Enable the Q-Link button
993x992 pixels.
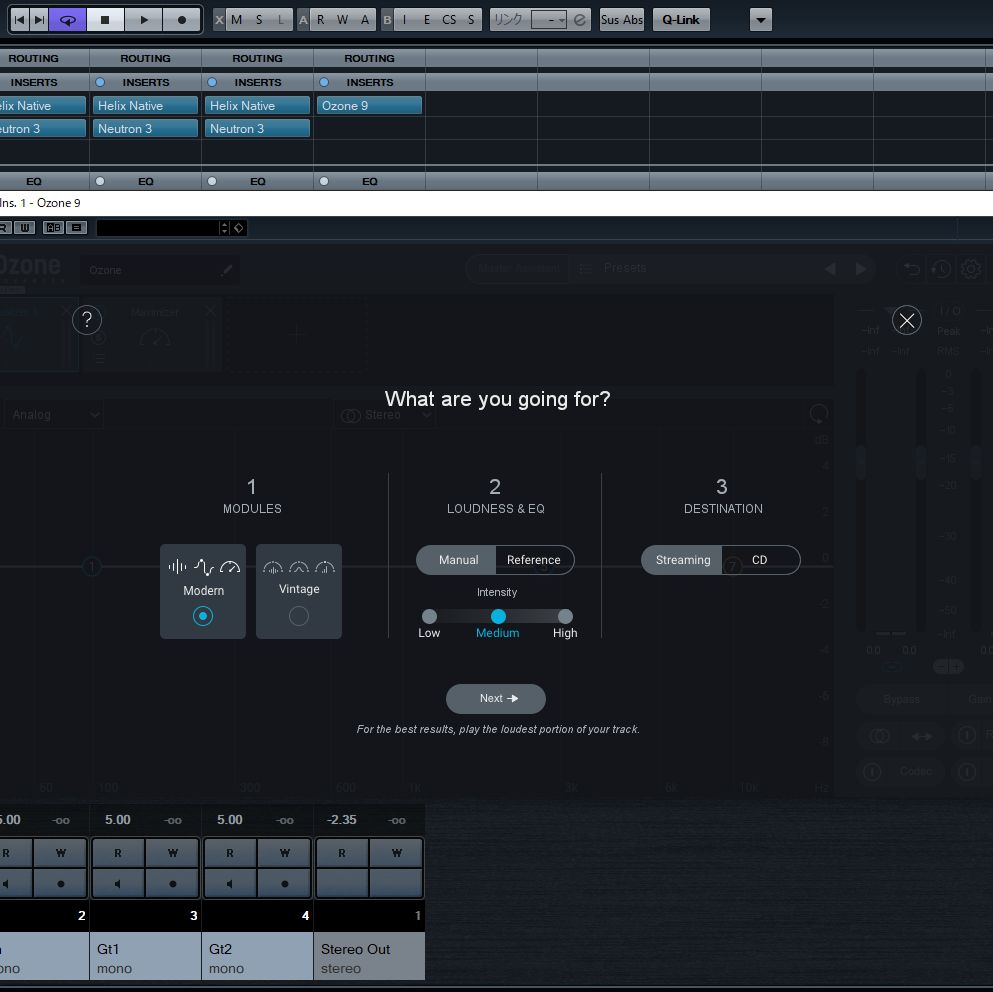681,20
